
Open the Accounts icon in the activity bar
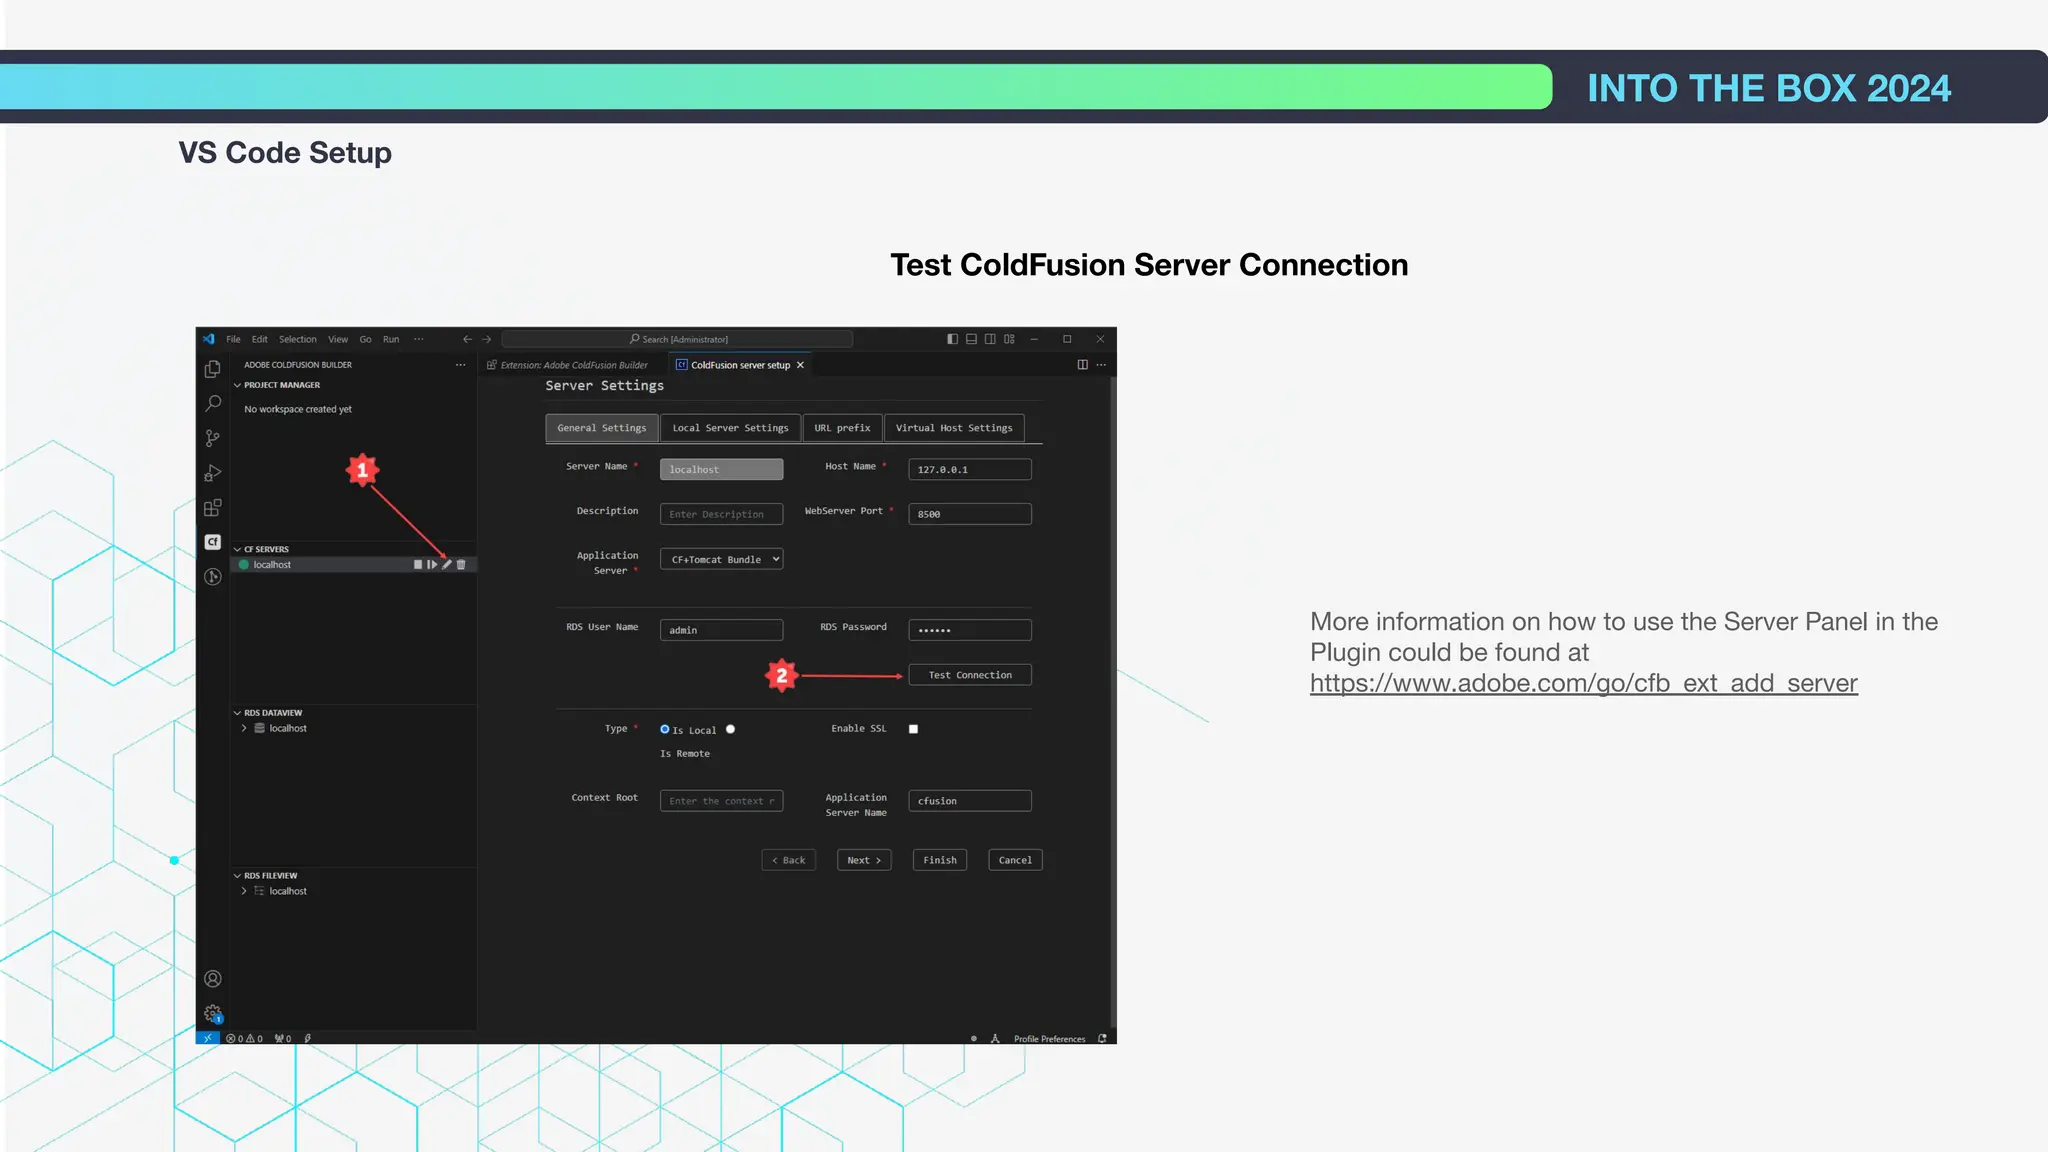212,979
